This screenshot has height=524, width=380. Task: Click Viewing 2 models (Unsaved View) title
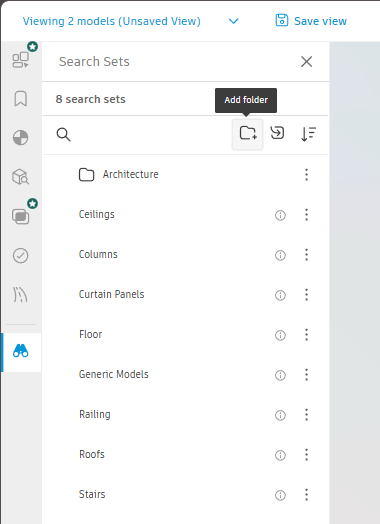112,21
